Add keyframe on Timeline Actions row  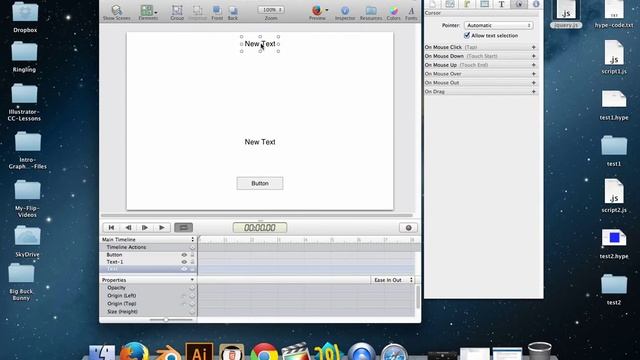pos(192,247)
